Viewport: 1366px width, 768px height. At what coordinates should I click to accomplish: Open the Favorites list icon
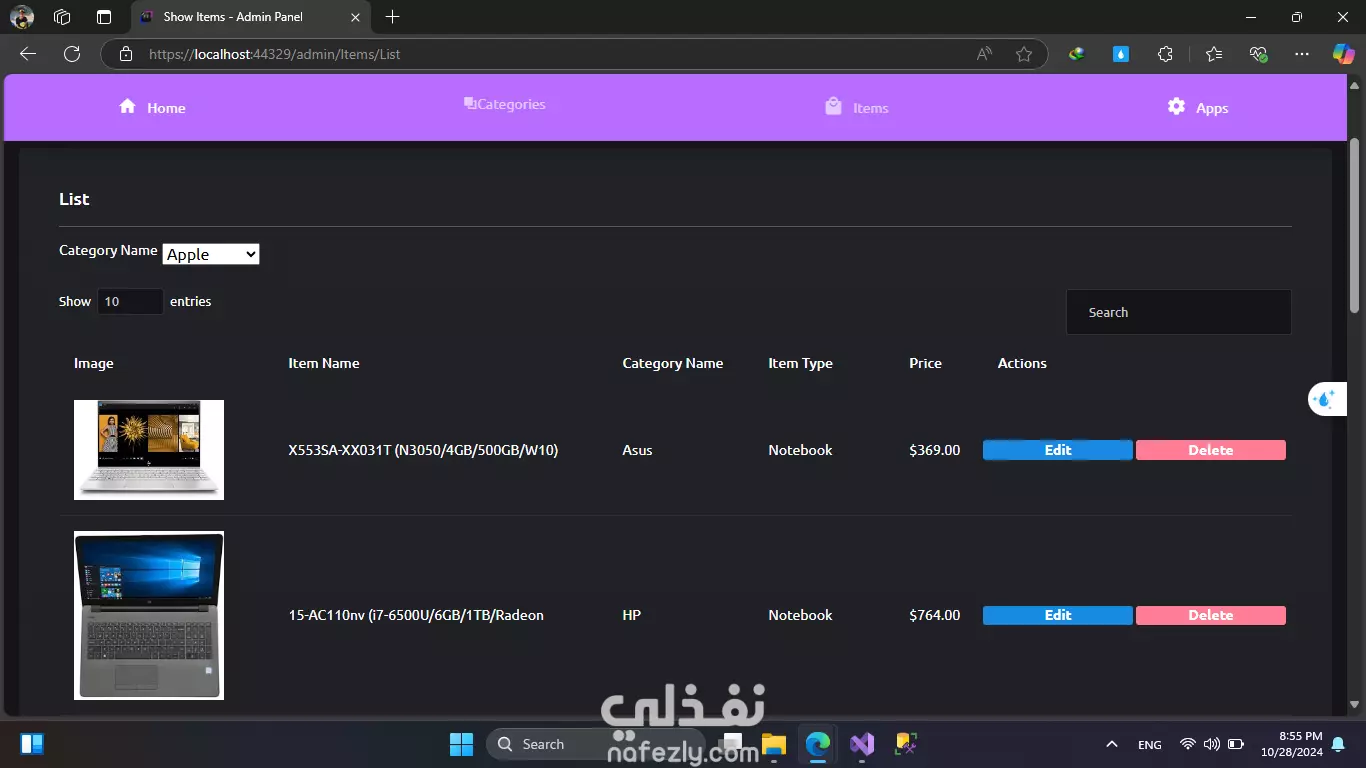click(x=1213, y=54)
